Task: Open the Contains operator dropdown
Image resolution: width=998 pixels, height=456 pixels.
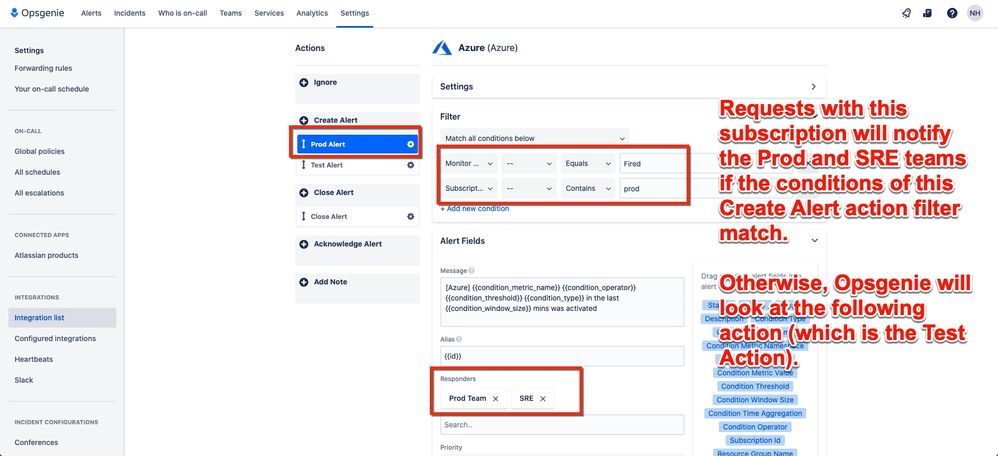Action: (x=587, y=189)
